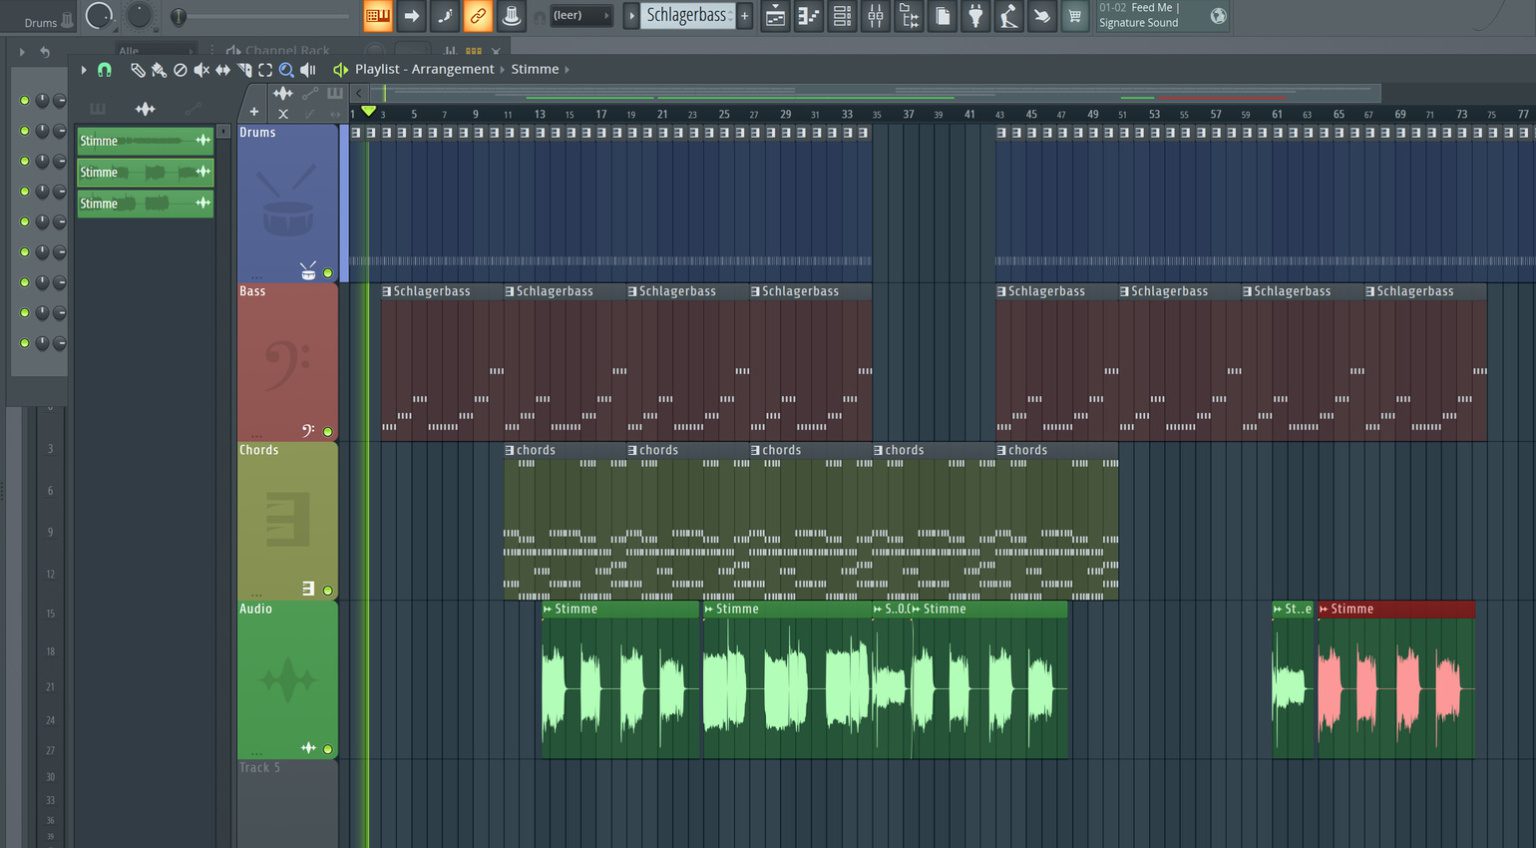Viewport: 1536px width, 848px height.
Task: Open the shopping cart store icon
Action: tap(1075, 16)
